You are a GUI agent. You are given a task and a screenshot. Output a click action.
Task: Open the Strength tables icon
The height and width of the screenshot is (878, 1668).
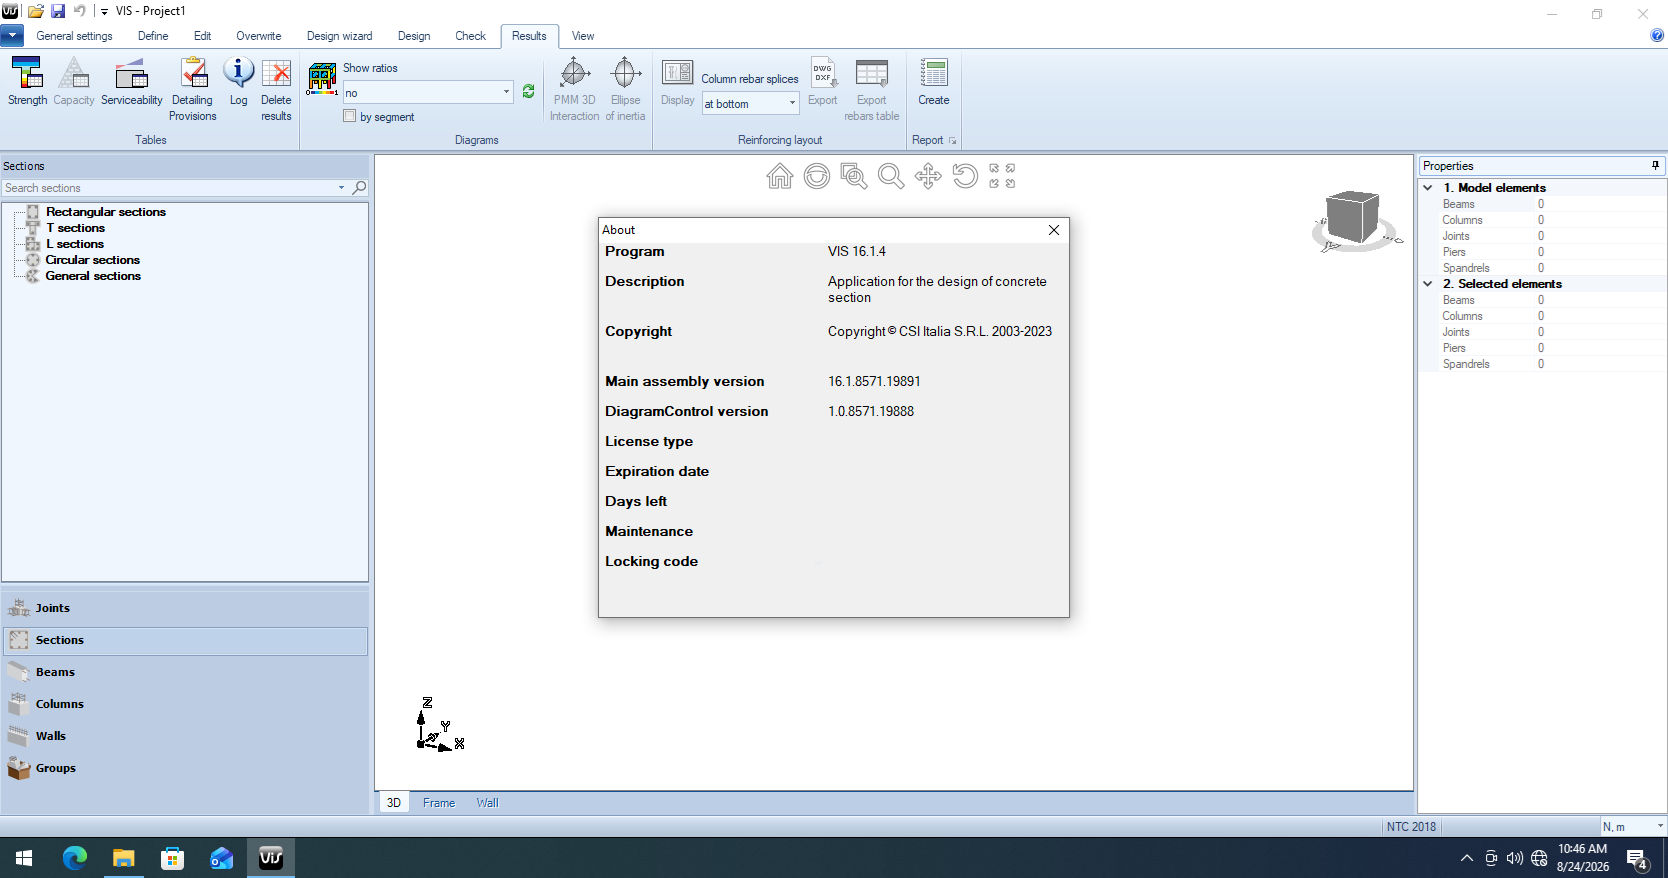27,81
